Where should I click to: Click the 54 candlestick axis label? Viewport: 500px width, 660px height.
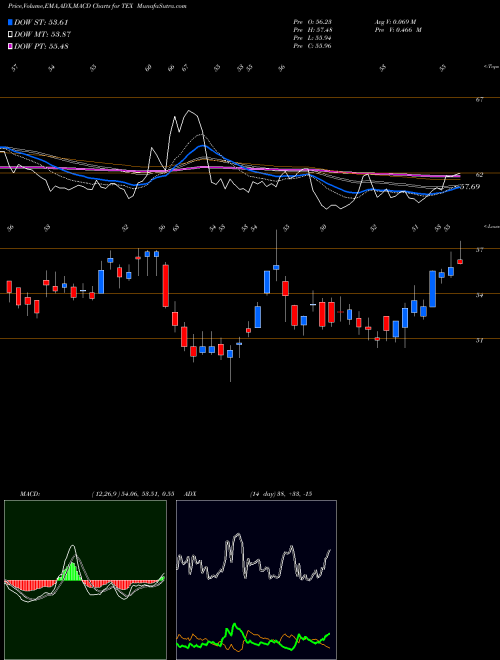coord(479,295)
